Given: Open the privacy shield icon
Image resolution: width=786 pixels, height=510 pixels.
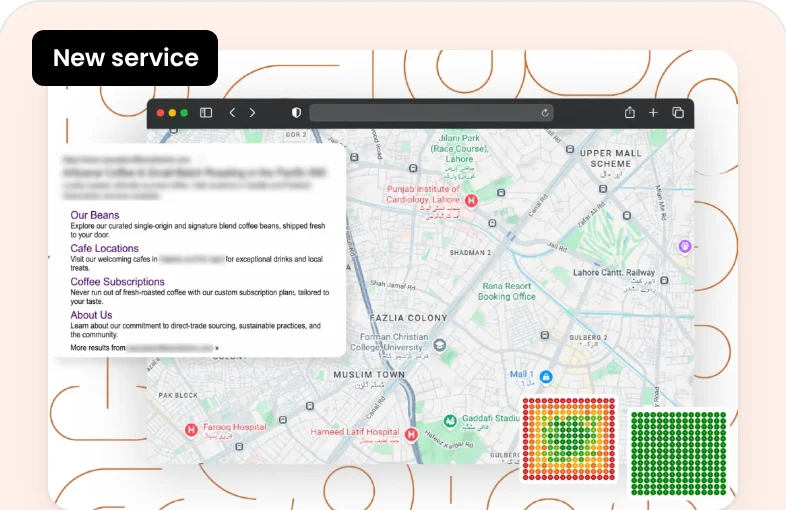Looking at the screenshot, I should (x=296, y=113).
